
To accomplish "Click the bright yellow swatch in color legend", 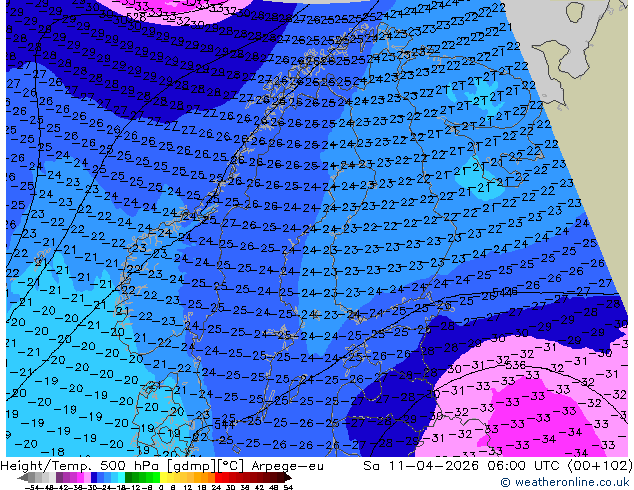I will pyautogui.click(x=163, y=477).
